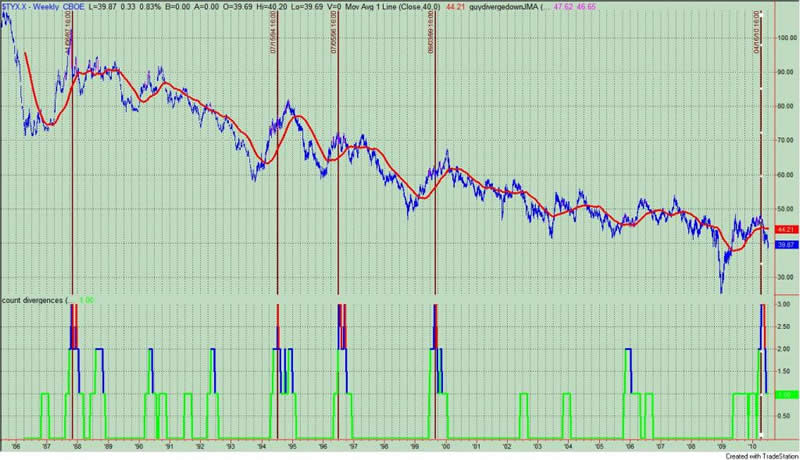
Task: Click the 100.00 level on price axis
Action: (x=786, y=38)
